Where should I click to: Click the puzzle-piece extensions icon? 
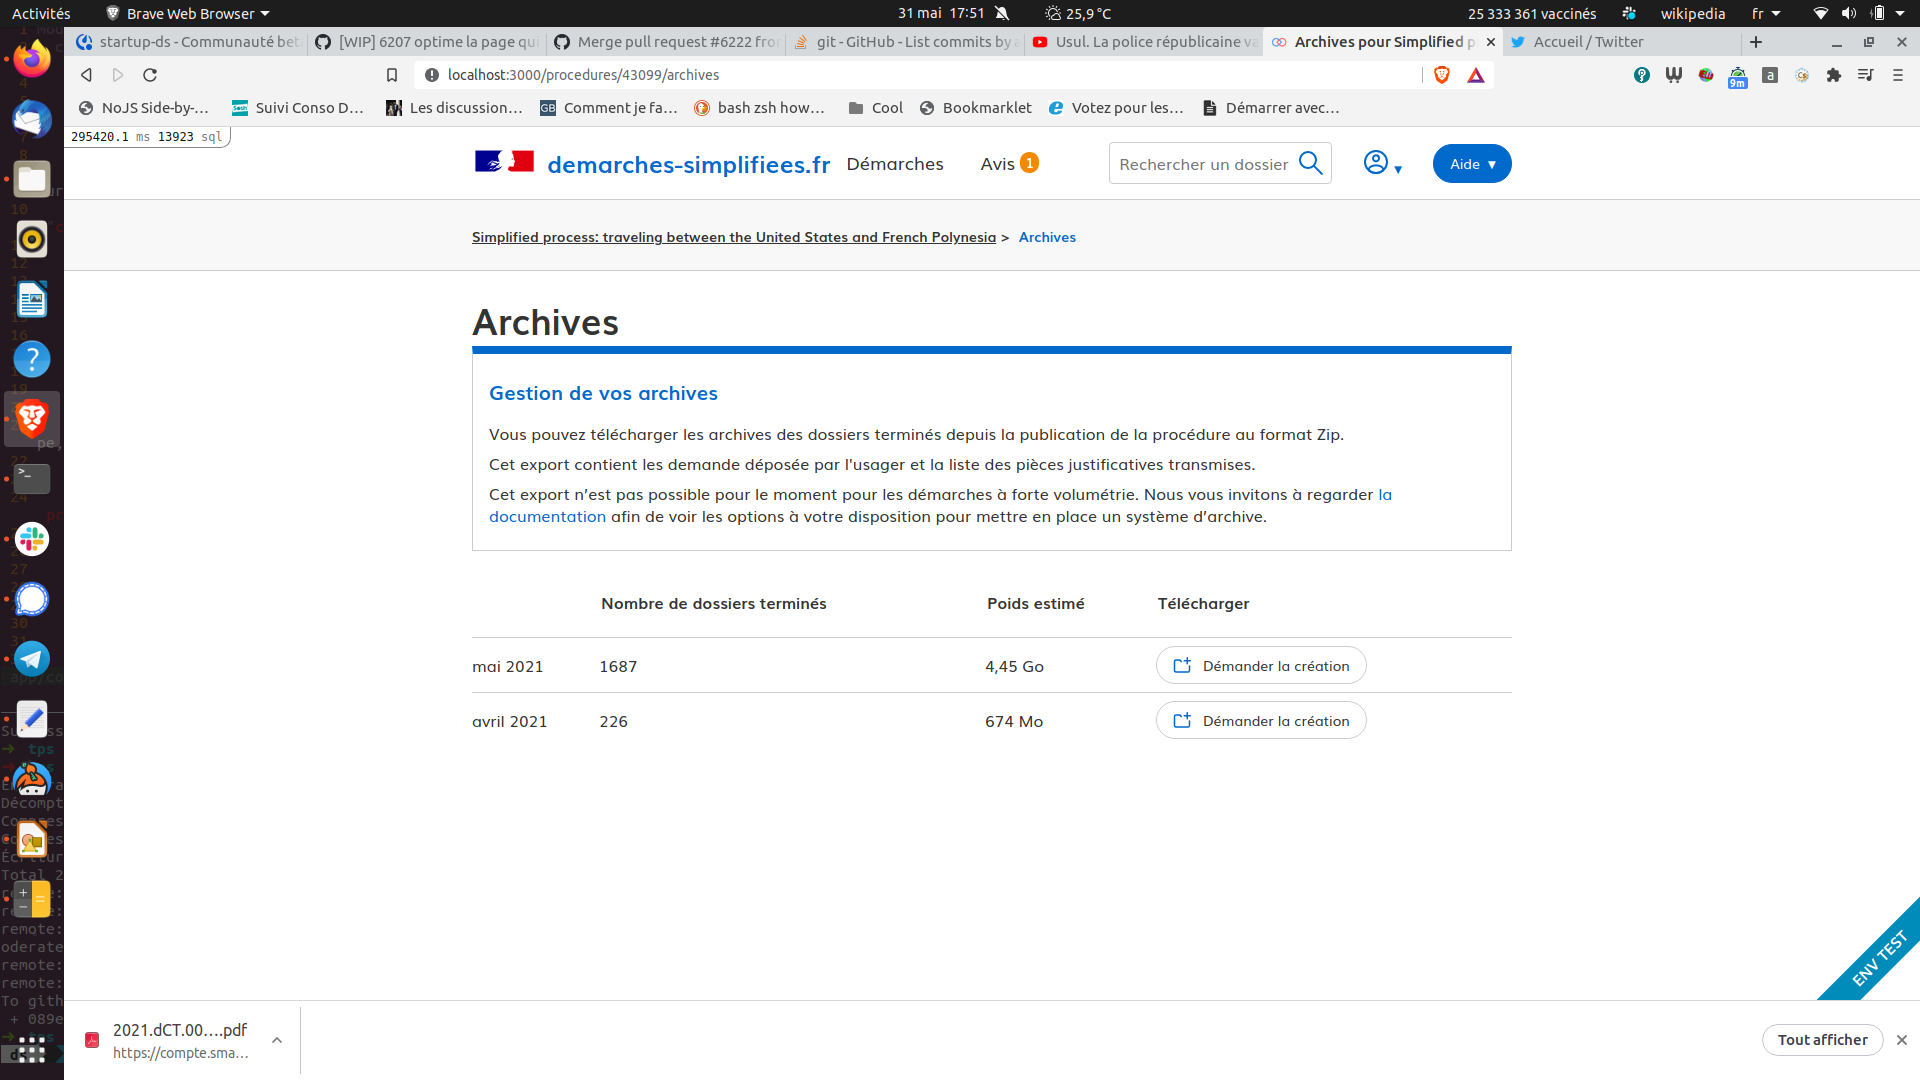point(1835,75)
